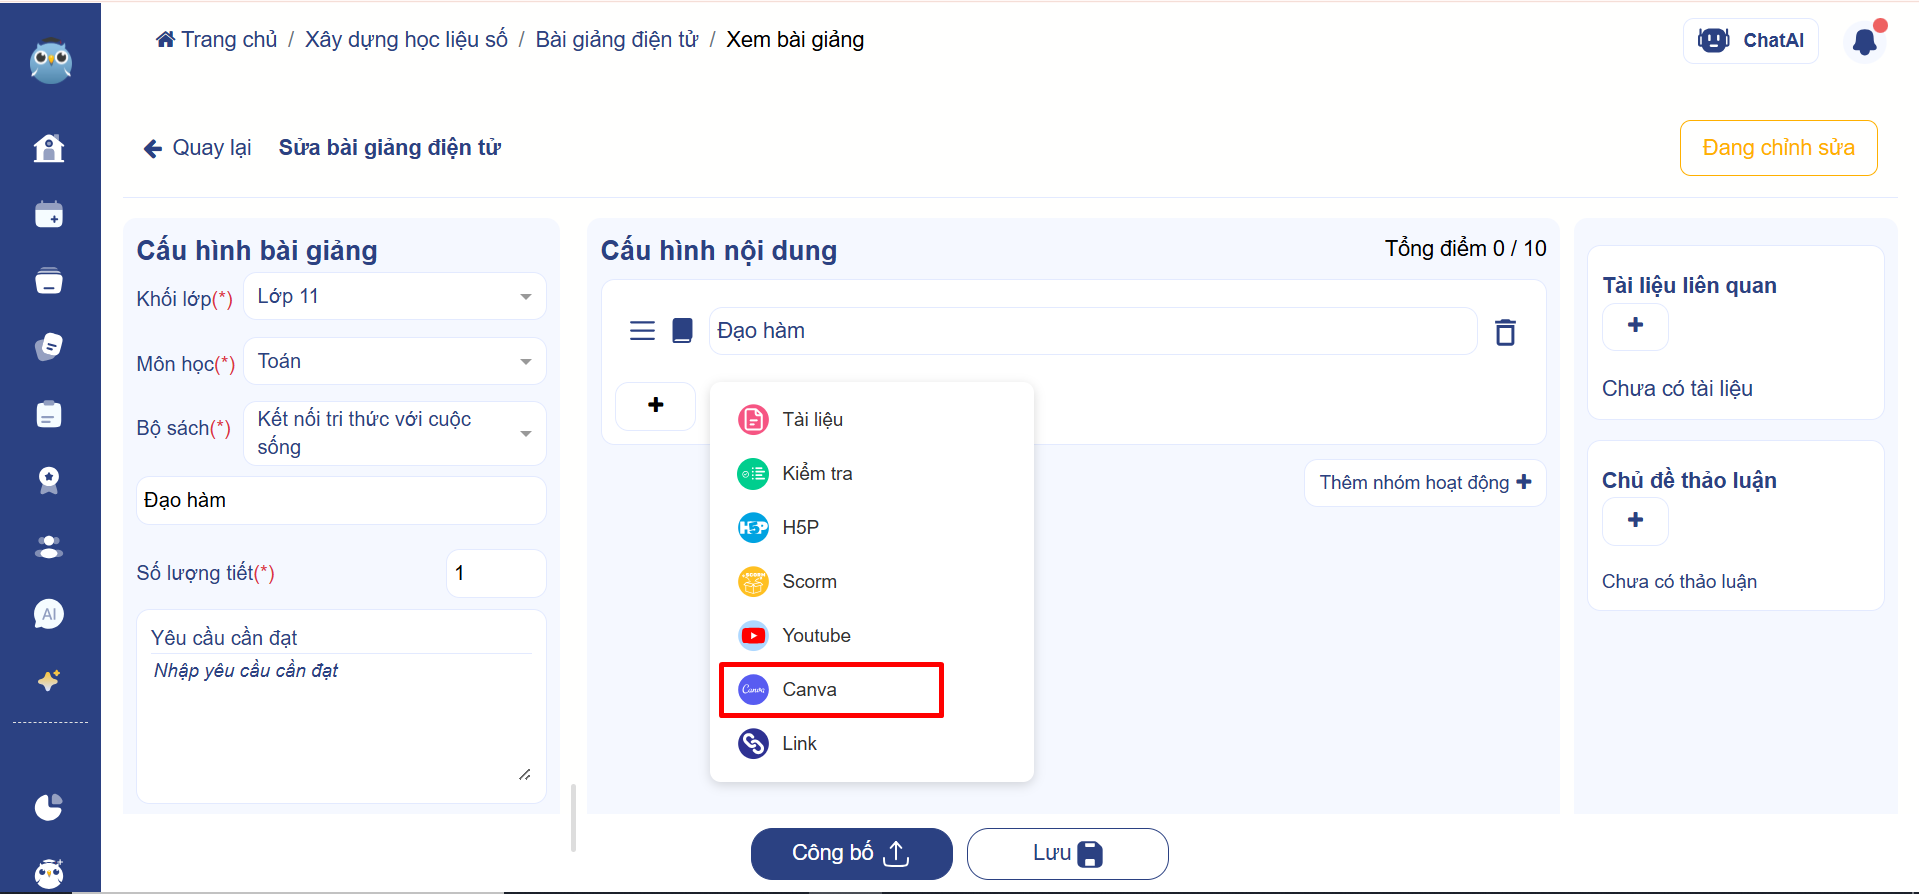Click Thêm nhóm hoạt động button
The image size is (1919, 894).
click(x=1424, y=483)
